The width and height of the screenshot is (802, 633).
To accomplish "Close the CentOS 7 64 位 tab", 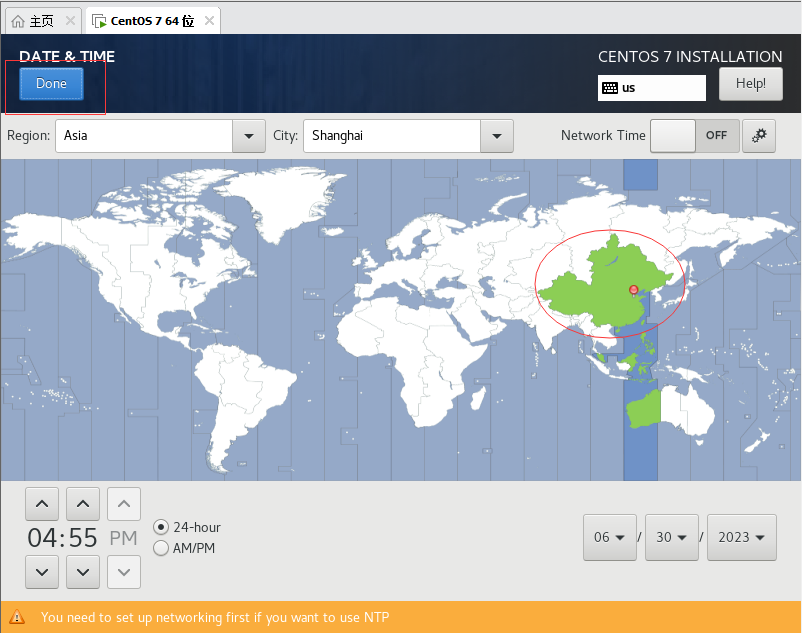I will (x=209, y=21).
